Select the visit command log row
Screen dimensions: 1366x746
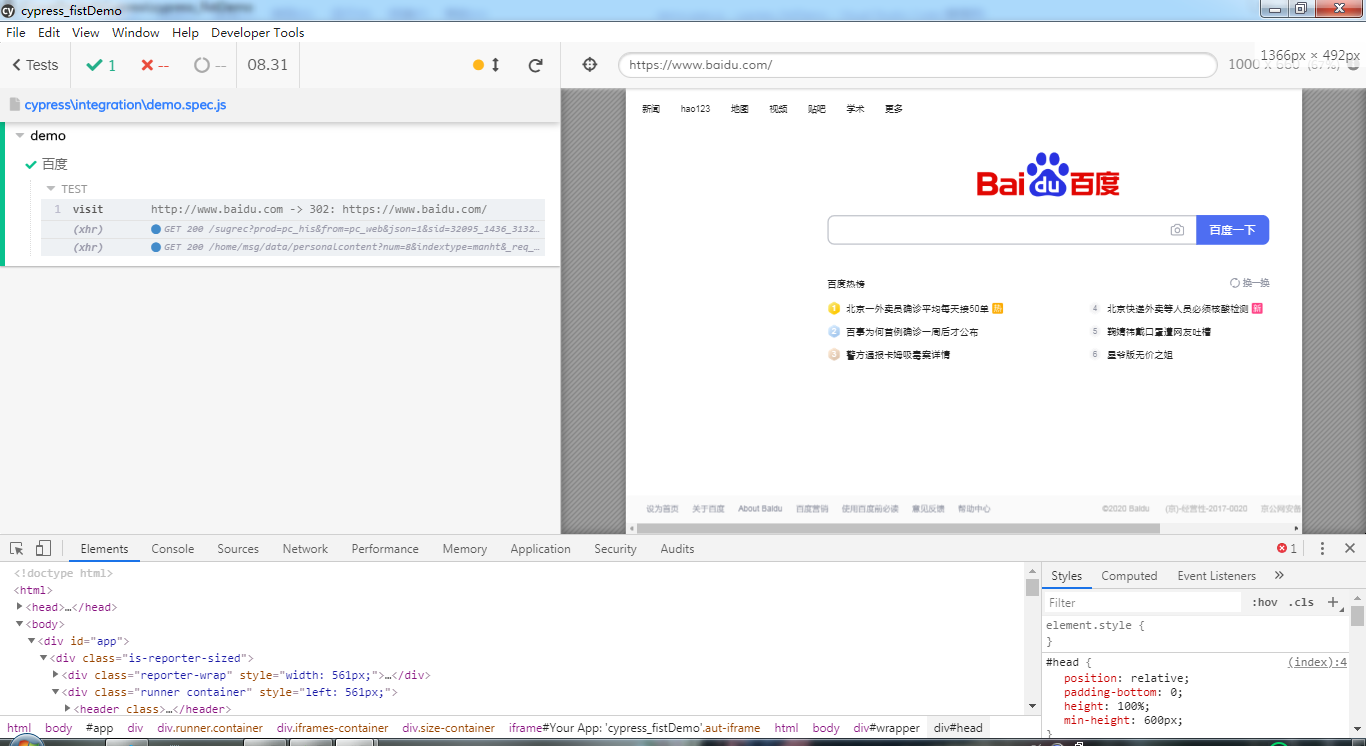pos(293,209)
